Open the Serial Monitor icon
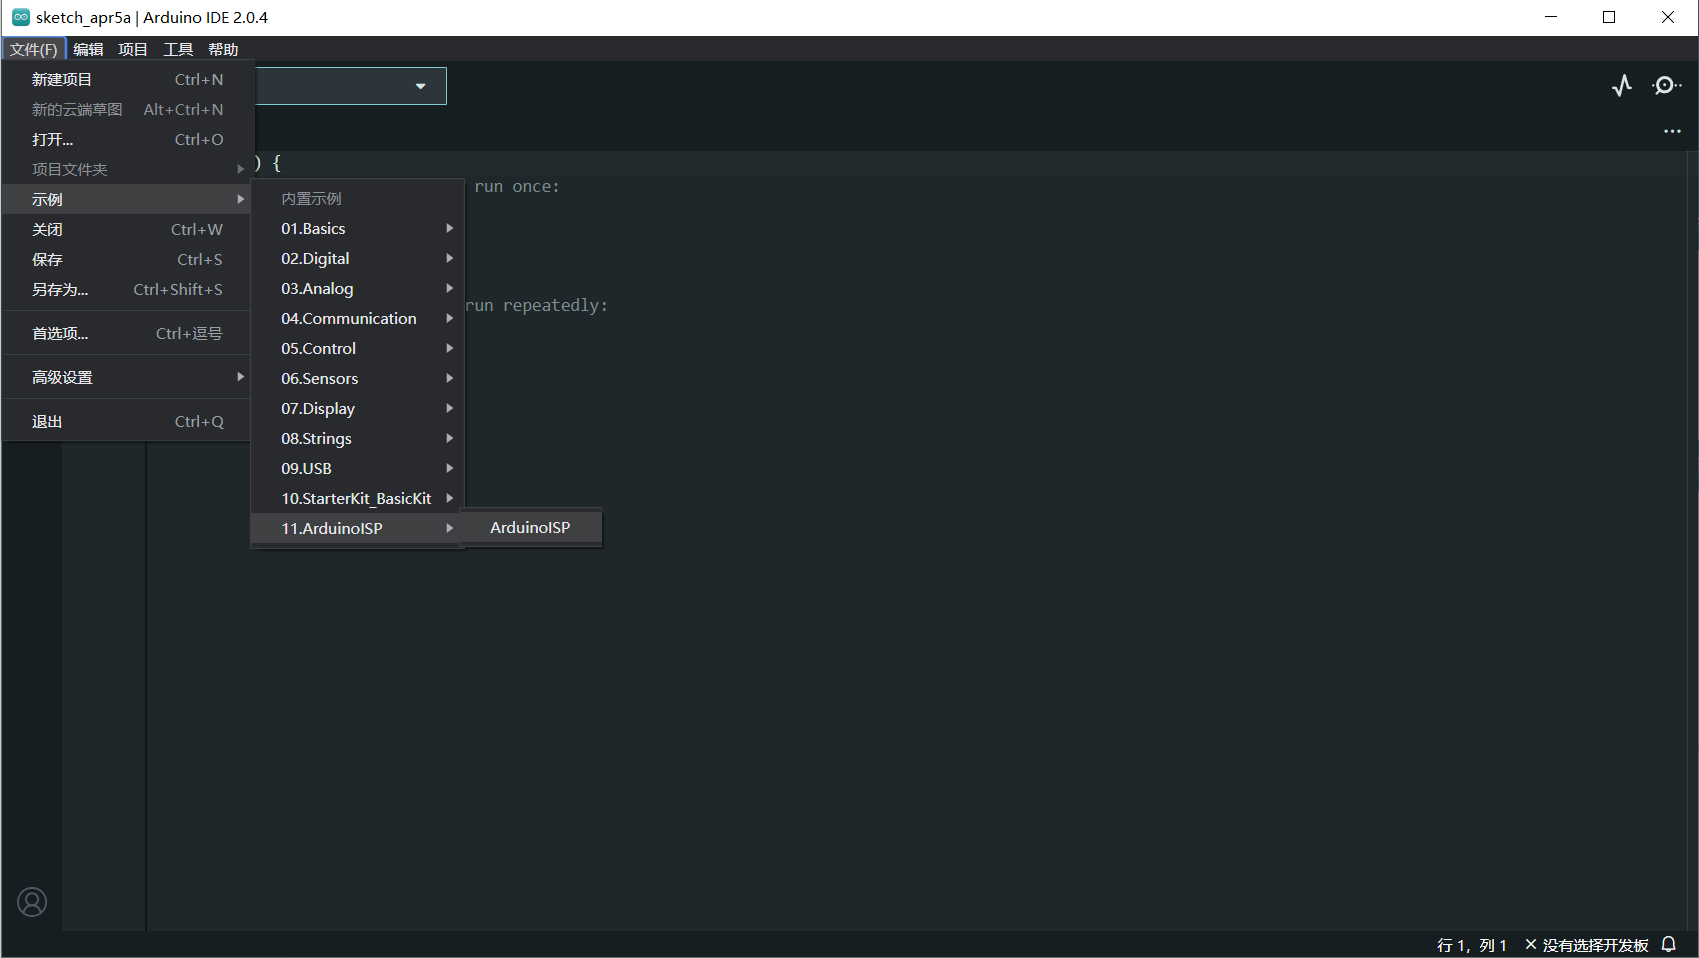The width and height of the screenshot is (1699, 958). (1666, 86)
